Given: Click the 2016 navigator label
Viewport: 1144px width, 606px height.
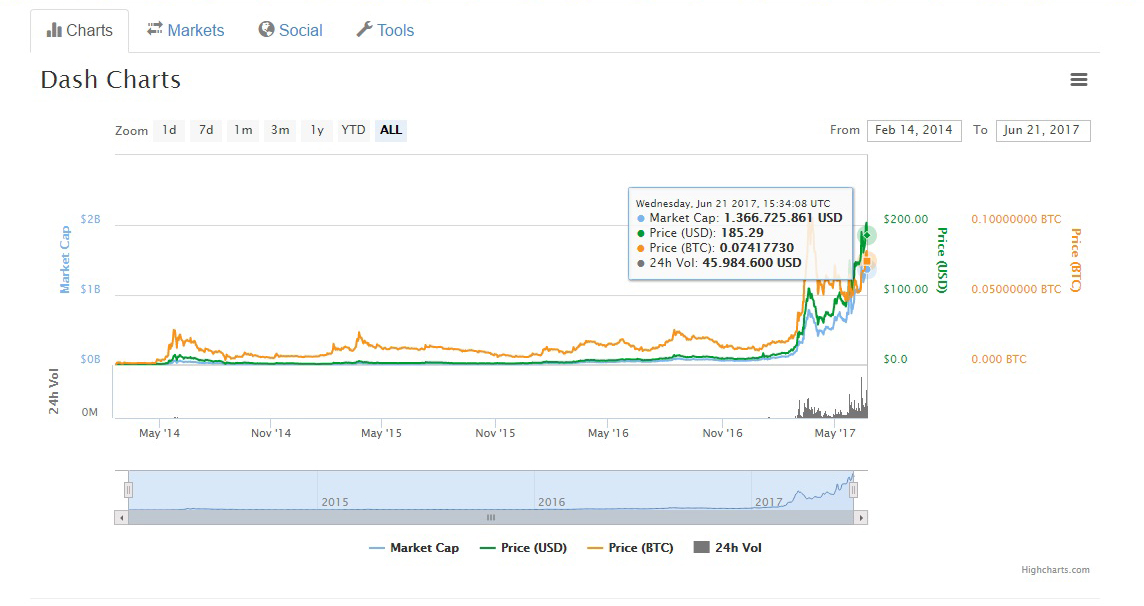Looking at the screenshot, I should 552,502.
